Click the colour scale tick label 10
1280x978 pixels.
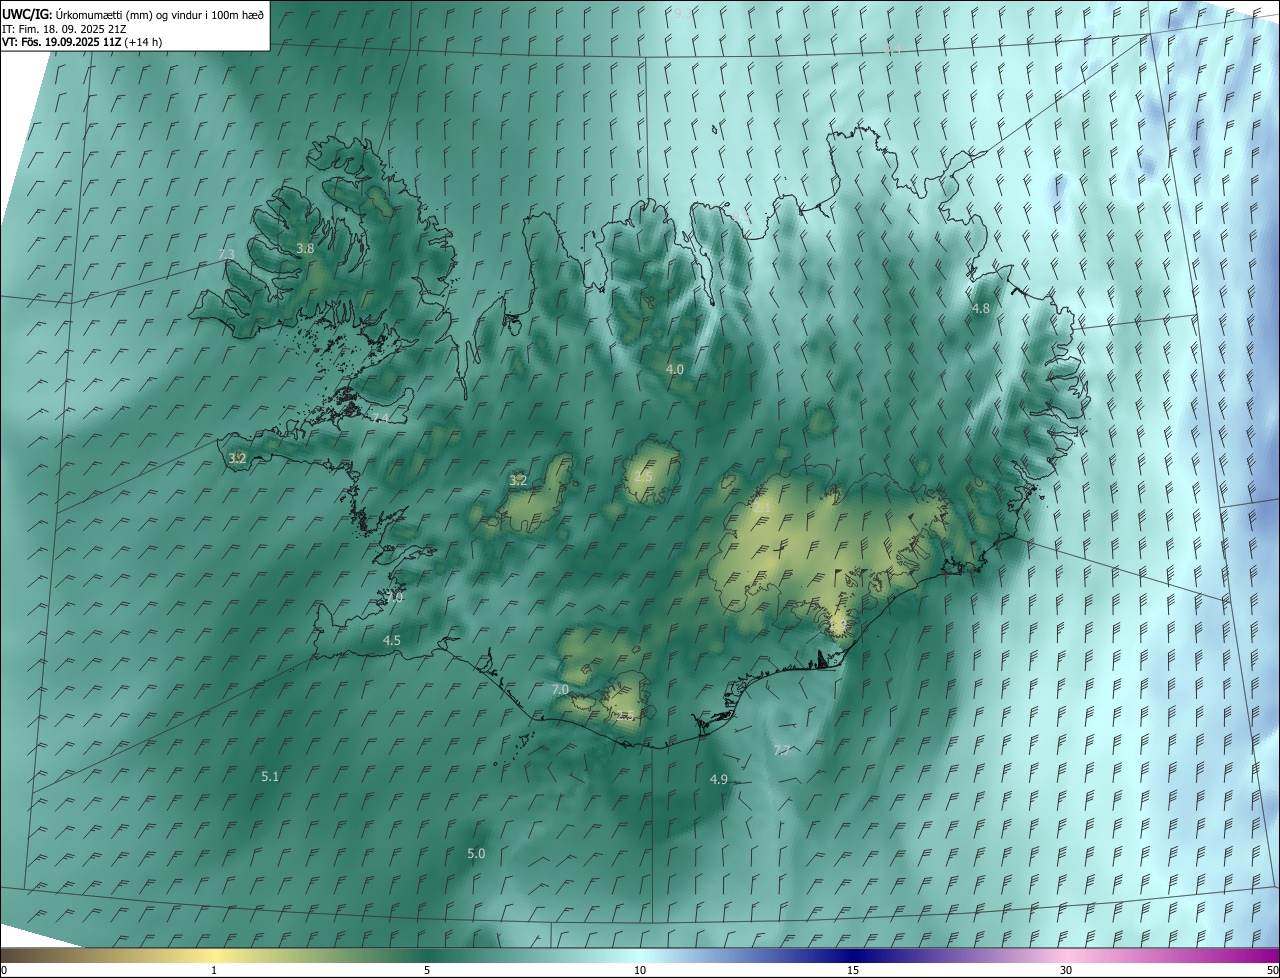click(640, 971)
